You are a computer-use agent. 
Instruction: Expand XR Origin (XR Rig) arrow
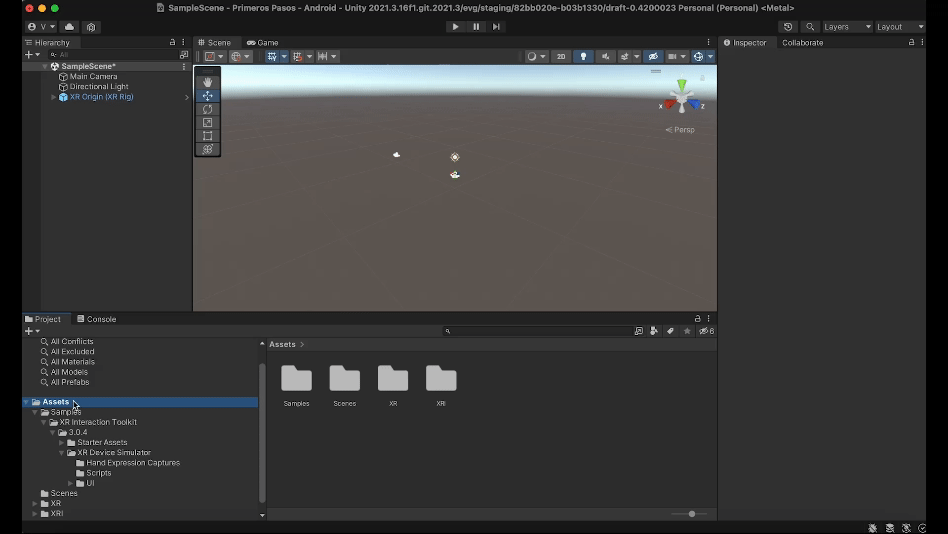click(53, 97)
